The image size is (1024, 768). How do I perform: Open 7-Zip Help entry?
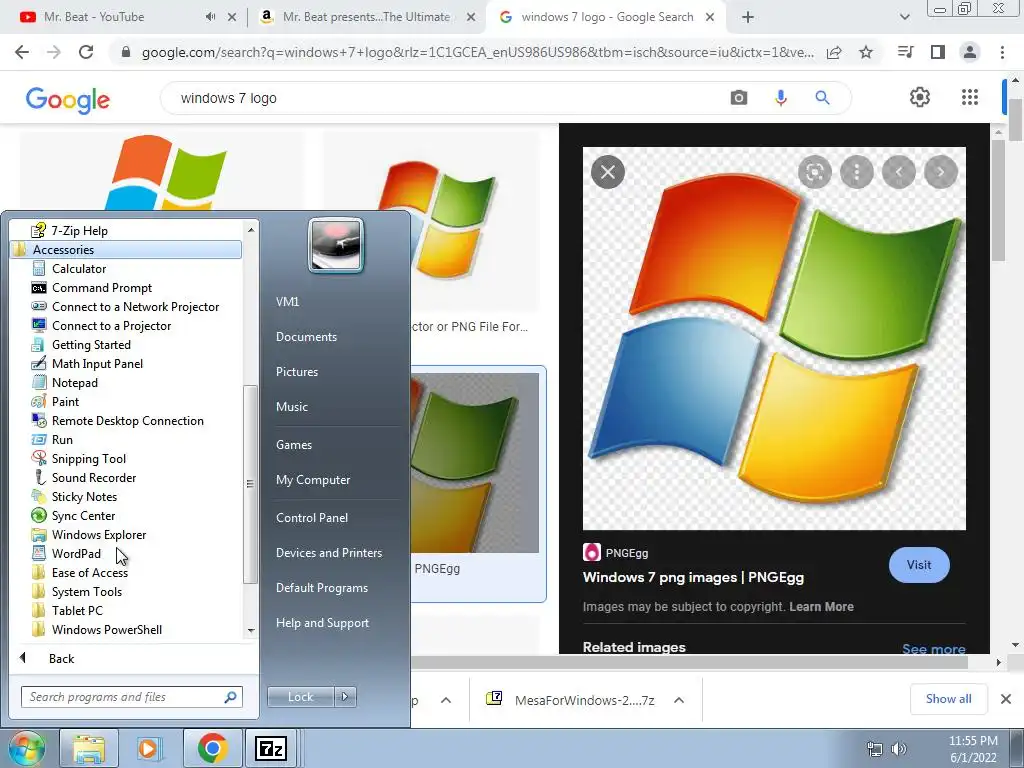point(79,230)
